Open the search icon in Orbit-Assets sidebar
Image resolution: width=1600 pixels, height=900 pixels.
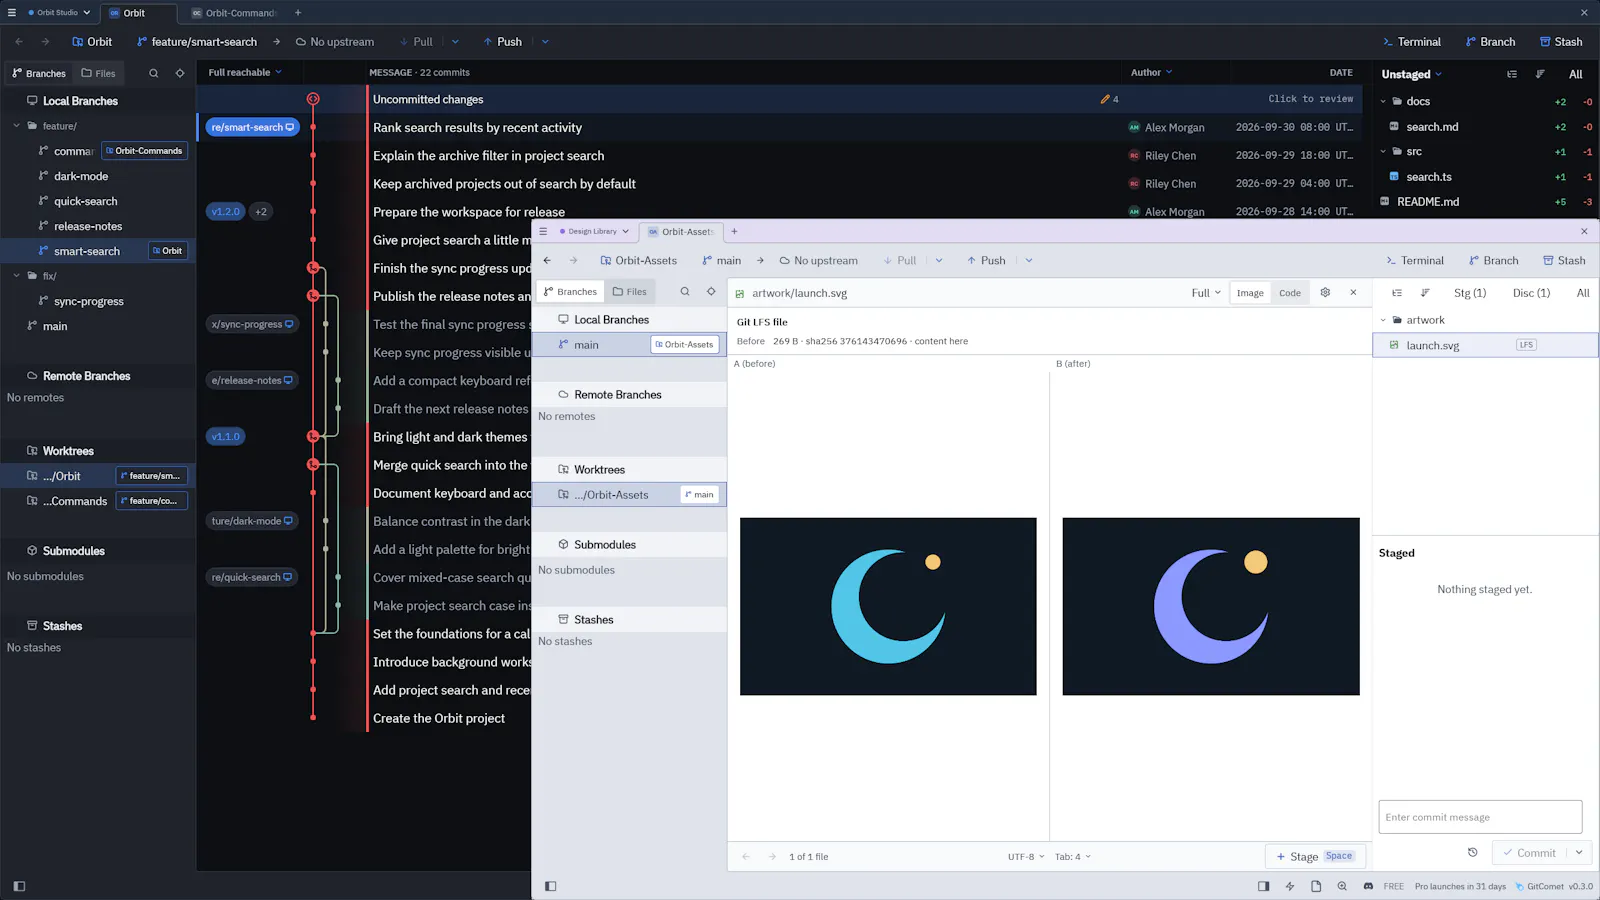click(x=685, y=292)
